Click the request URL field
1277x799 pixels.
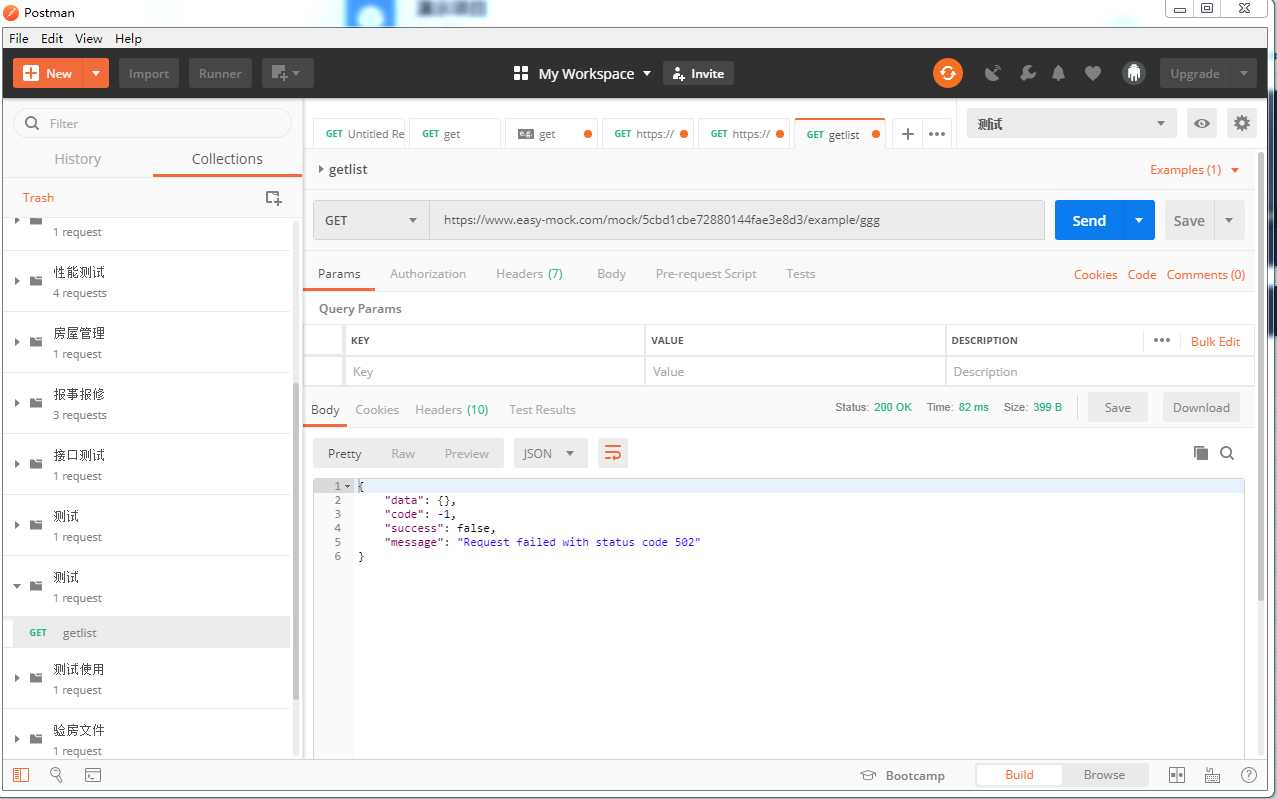(737, 220)
